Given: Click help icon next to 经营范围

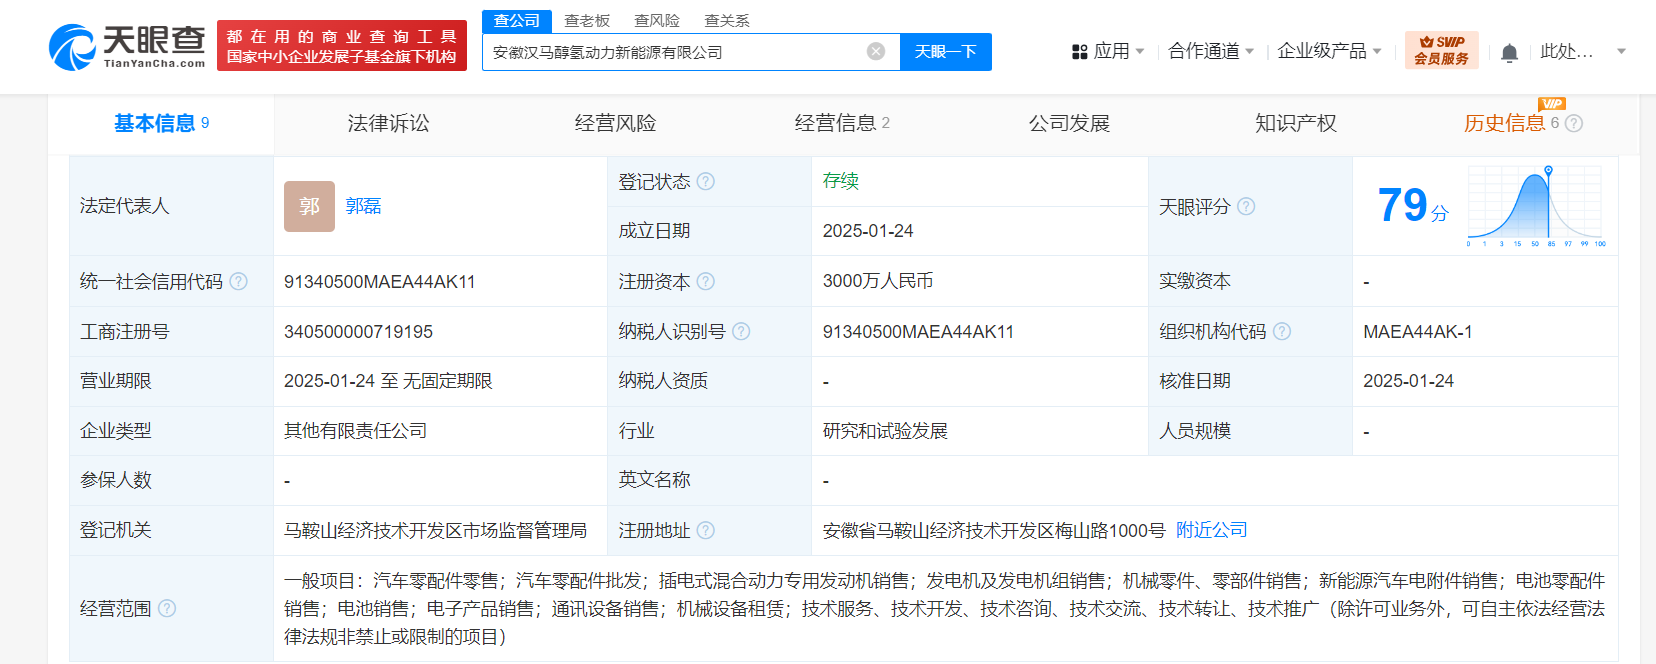Looking at the screenshot, I should (167, 608).
